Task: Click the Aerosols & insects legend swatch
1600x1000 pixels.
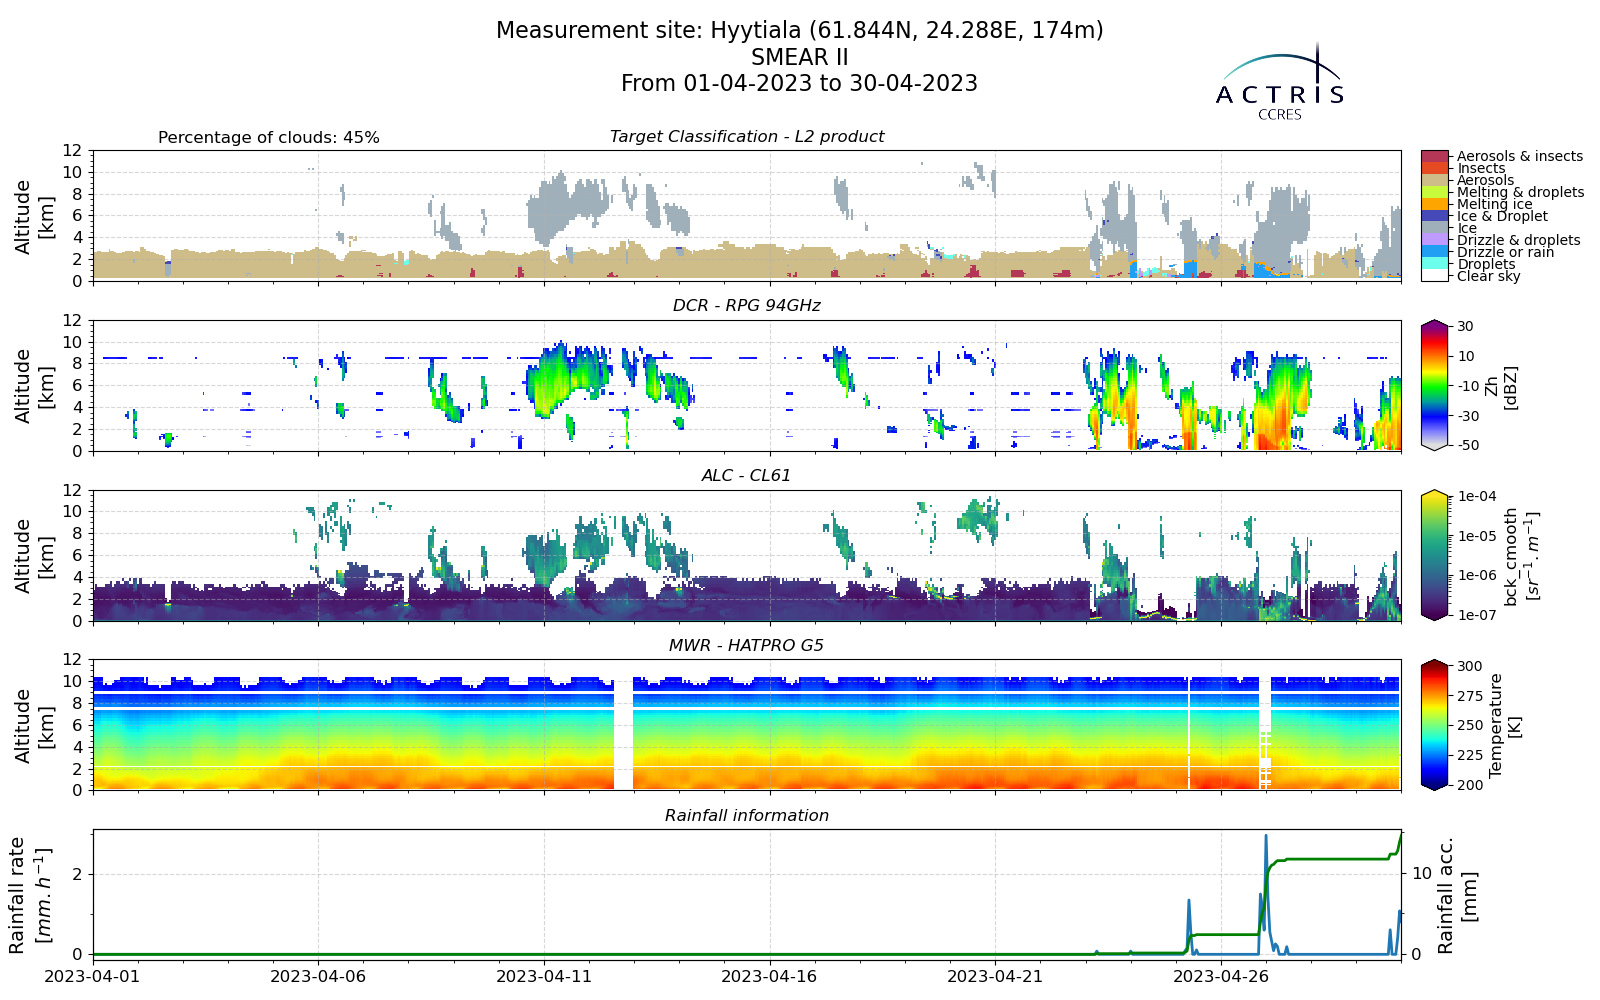Action: [x=1434, y=157]
